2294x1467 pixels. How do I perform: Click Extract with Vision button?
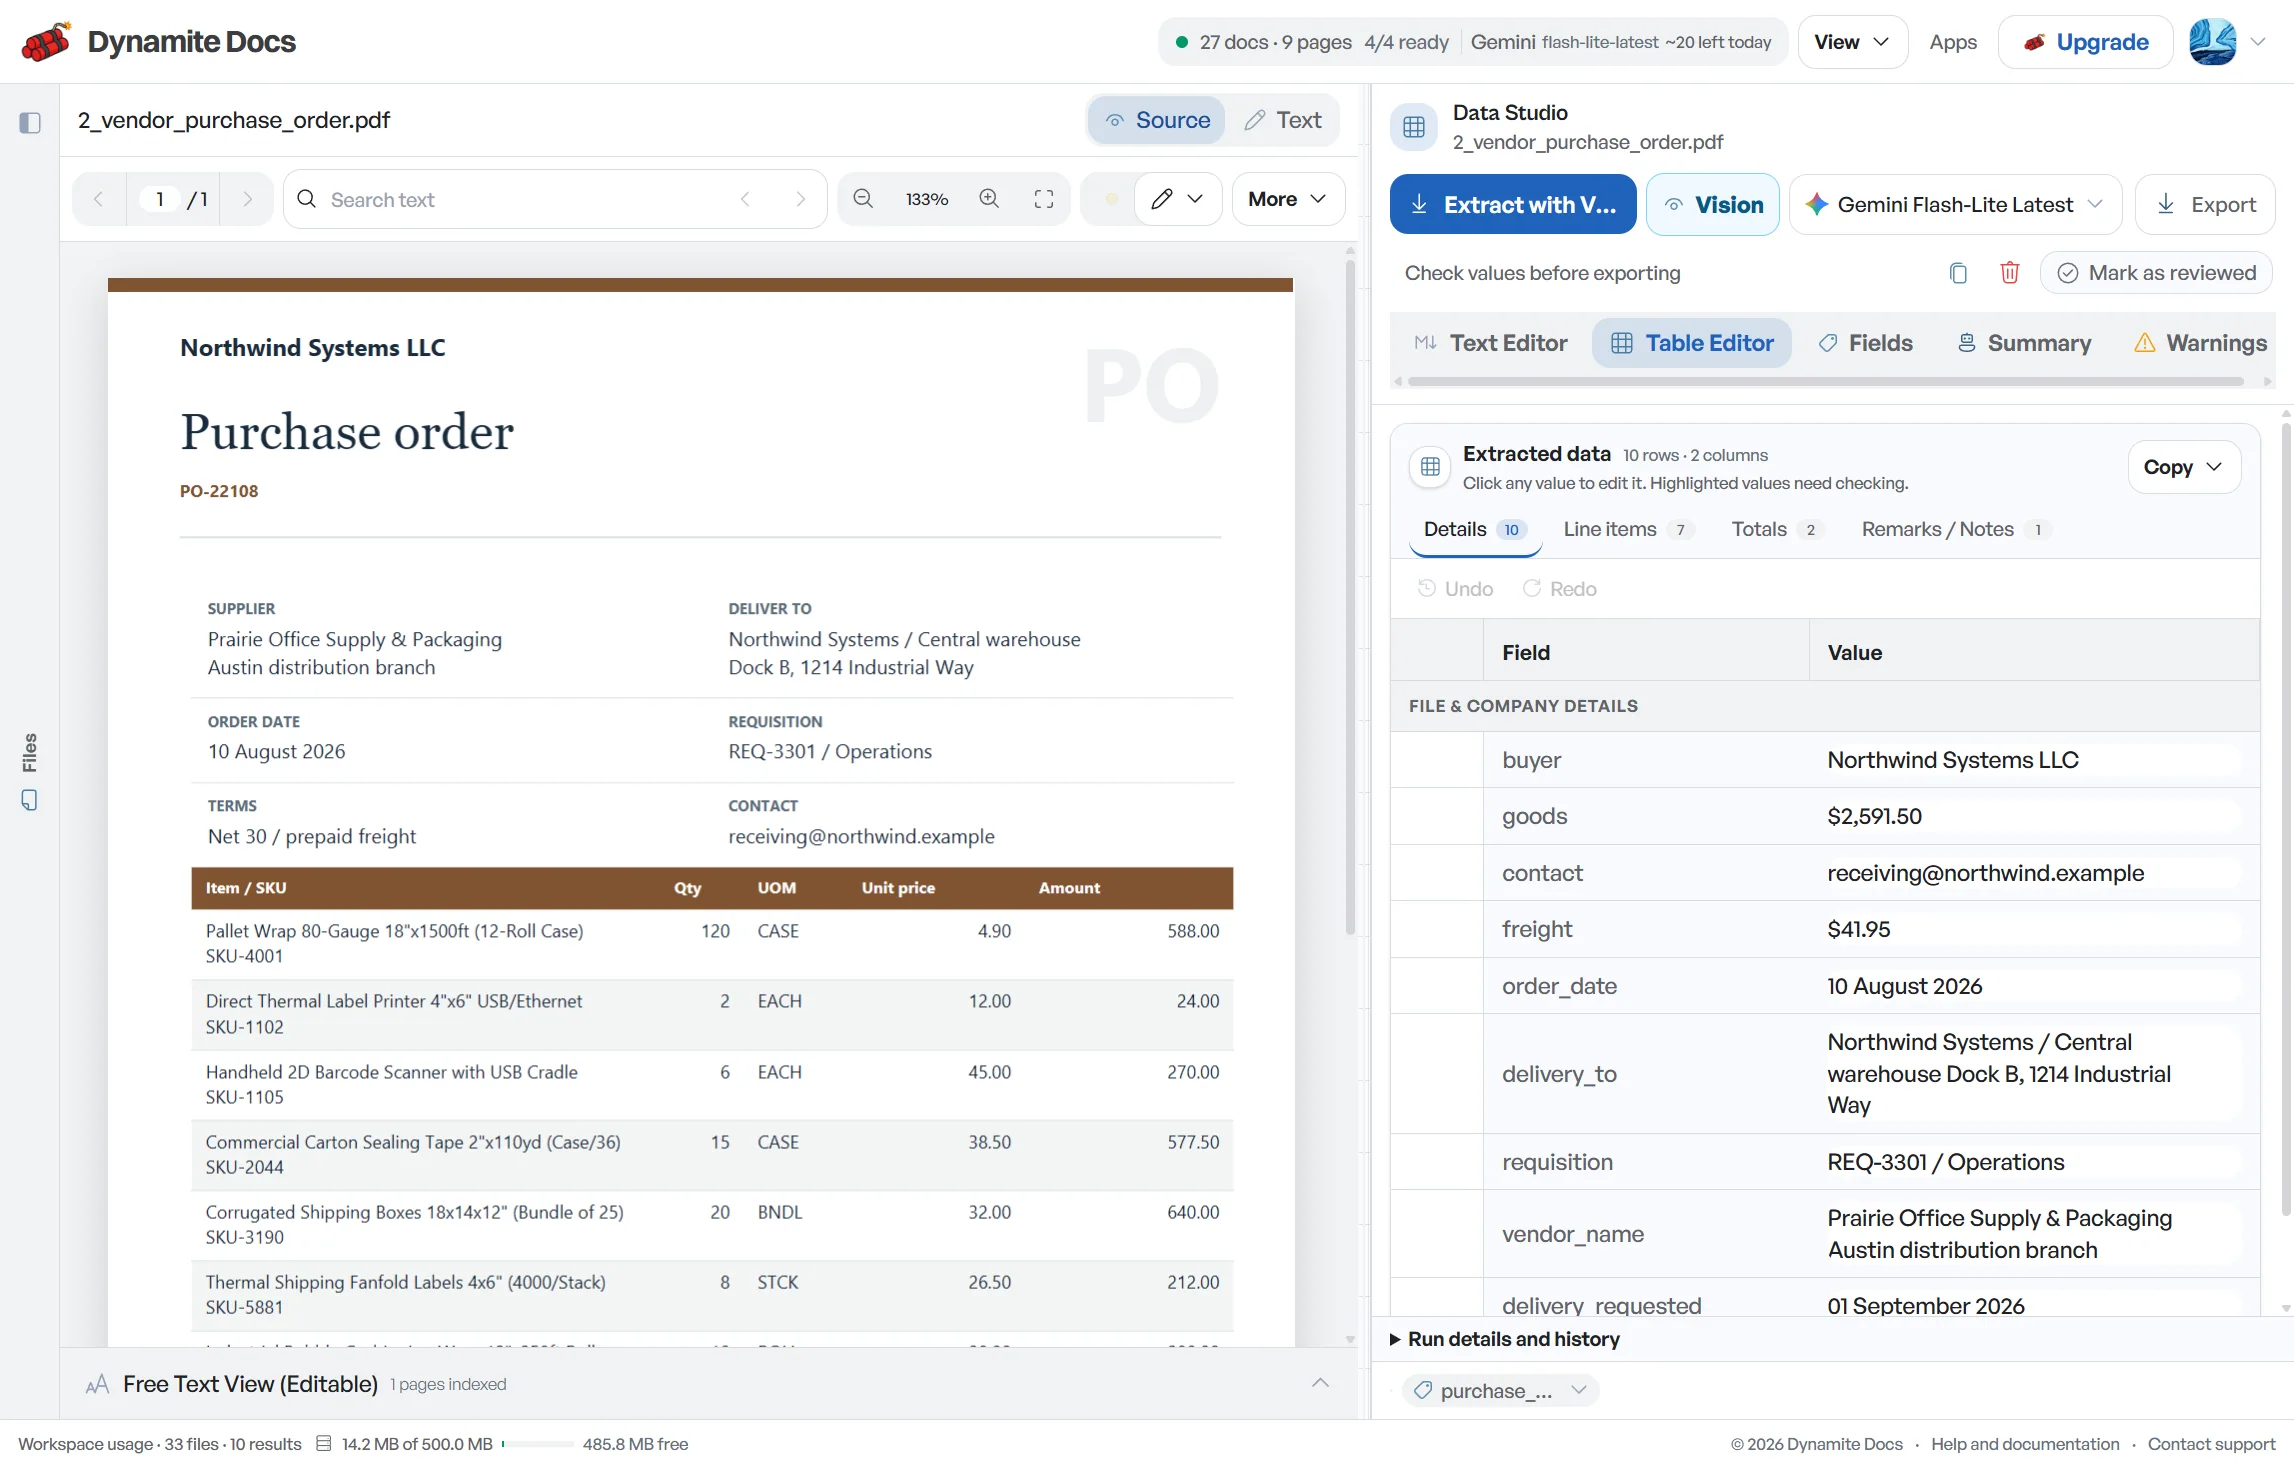coord(1513,204)
